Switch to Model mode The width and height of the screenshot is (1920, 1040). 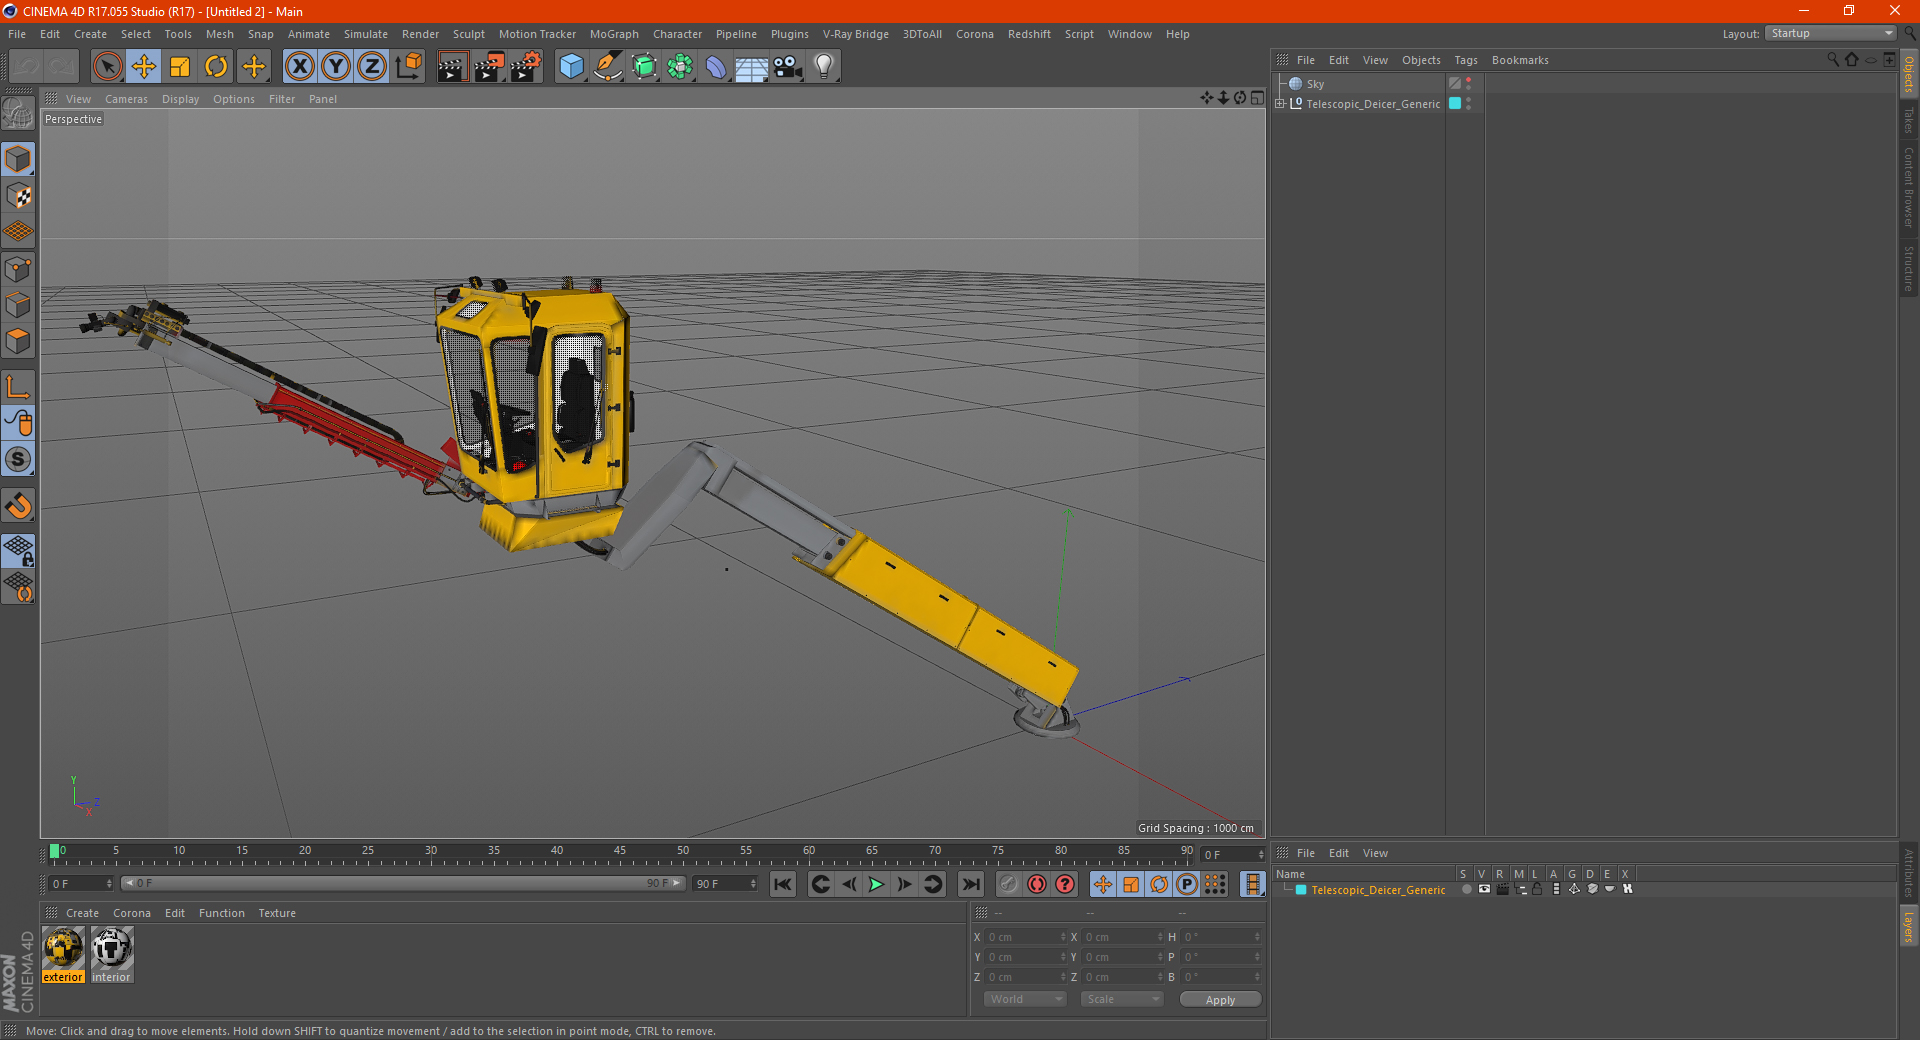[18, 159]
